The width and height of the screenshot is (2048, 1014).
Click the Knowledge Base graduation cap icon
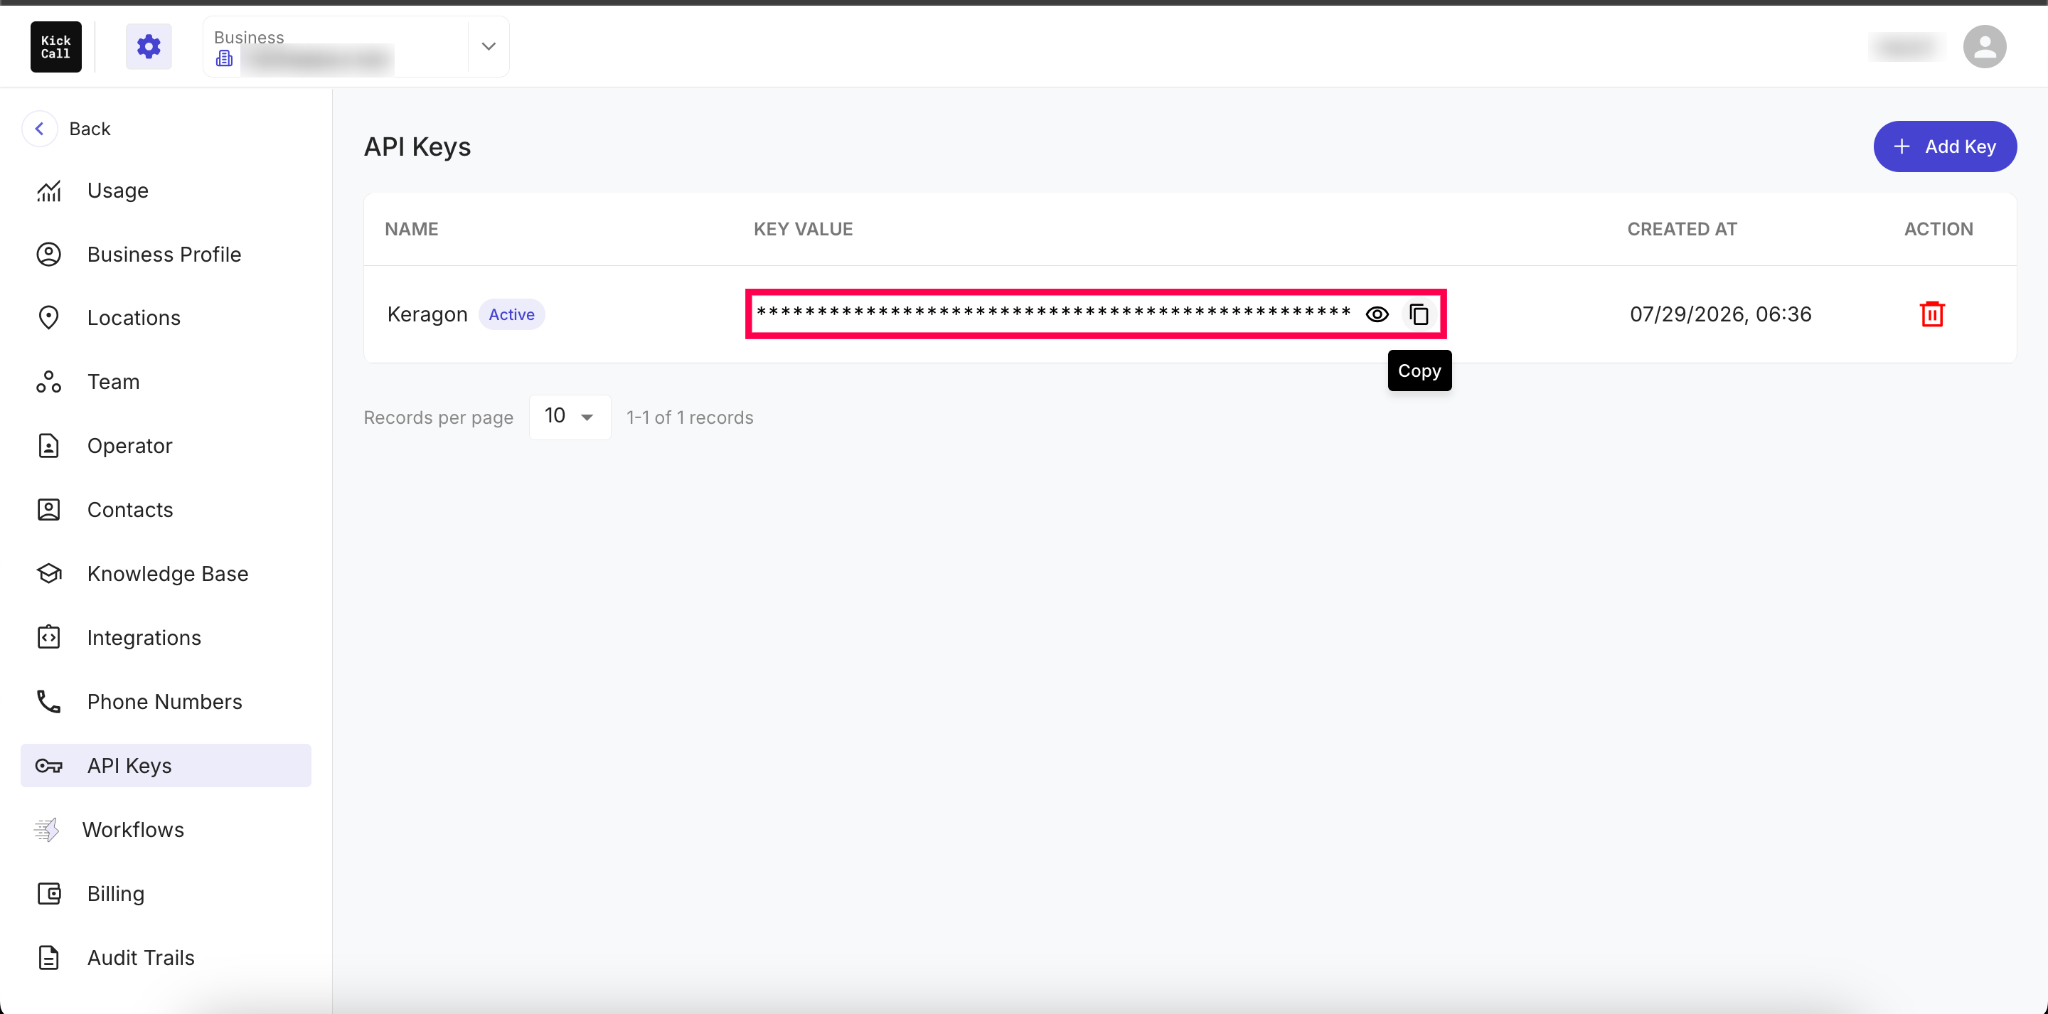click(49, 574)
